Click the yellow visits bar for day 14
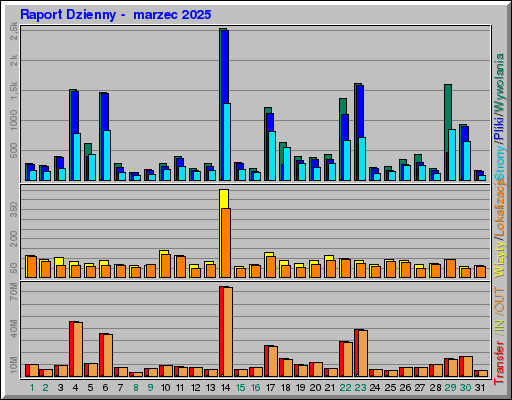The height and width of the screenshot is (400, 512). (224, 198)
